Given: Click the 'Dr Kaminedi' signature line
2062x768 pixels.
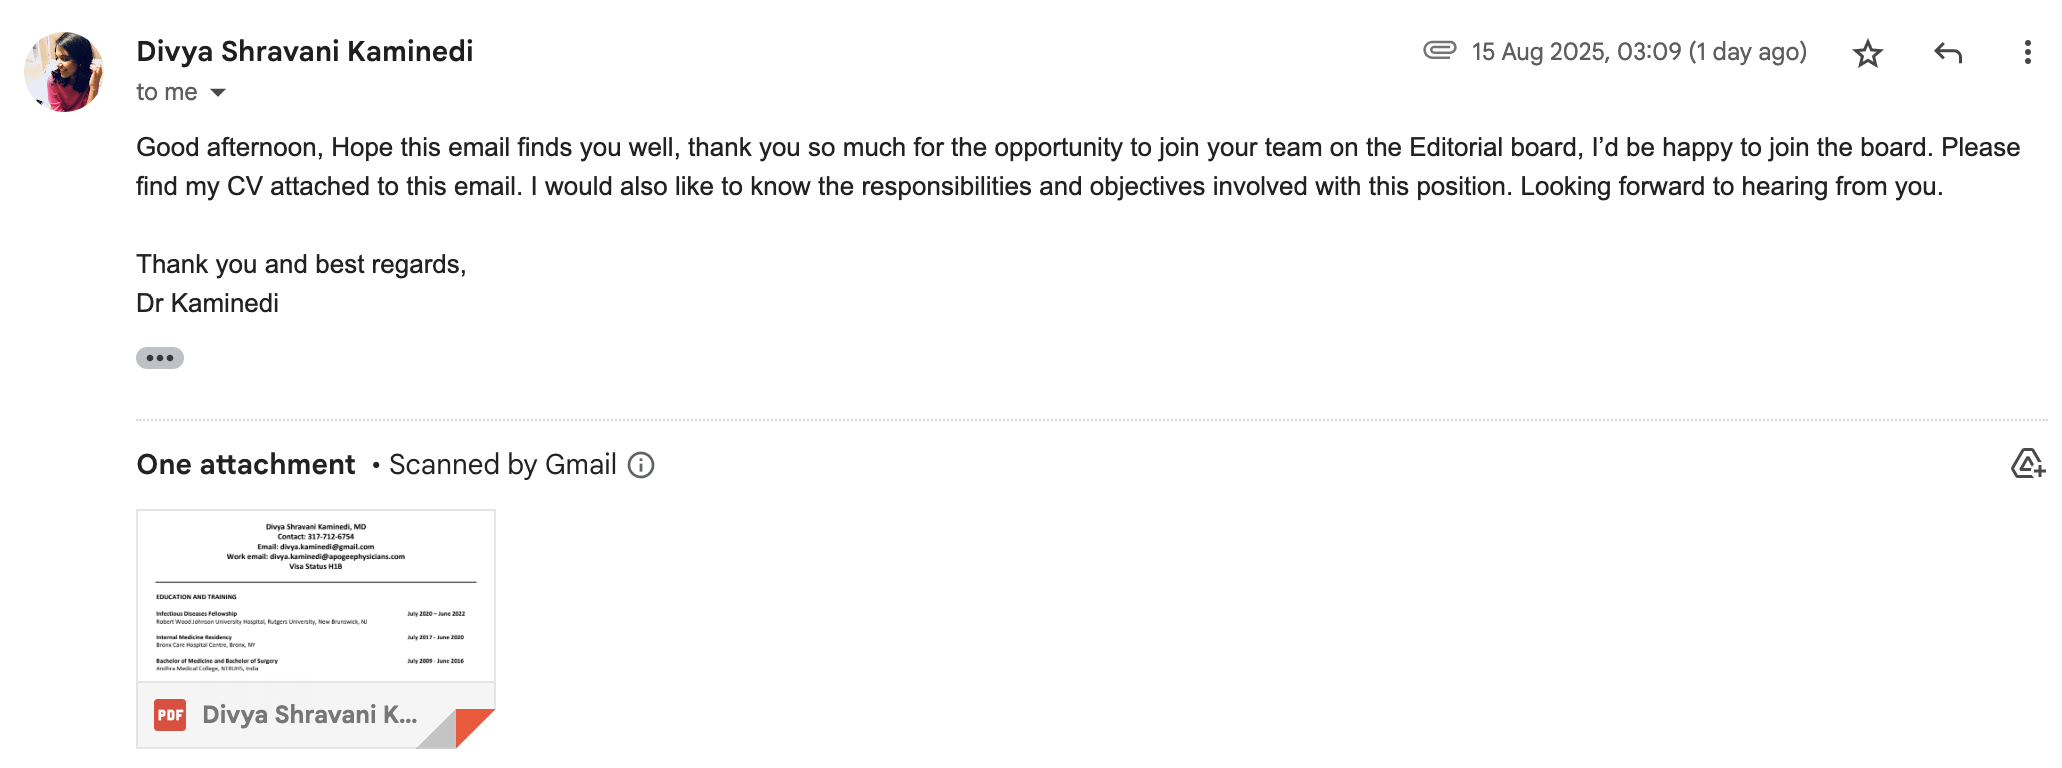Looking at the screenshot, I should click(208, 303).
